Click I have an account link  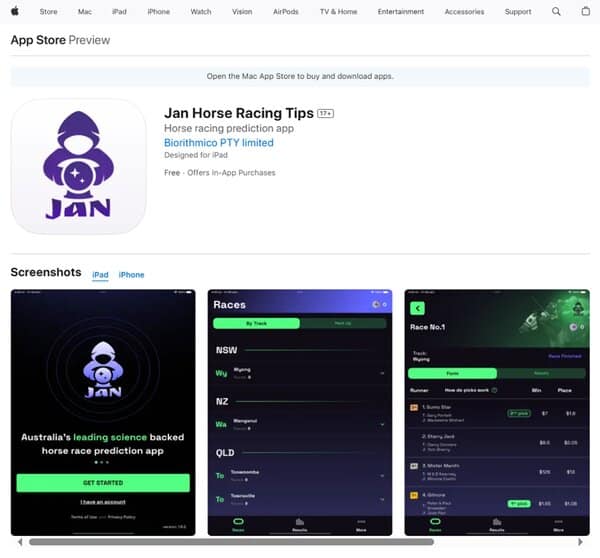[103, 502]
